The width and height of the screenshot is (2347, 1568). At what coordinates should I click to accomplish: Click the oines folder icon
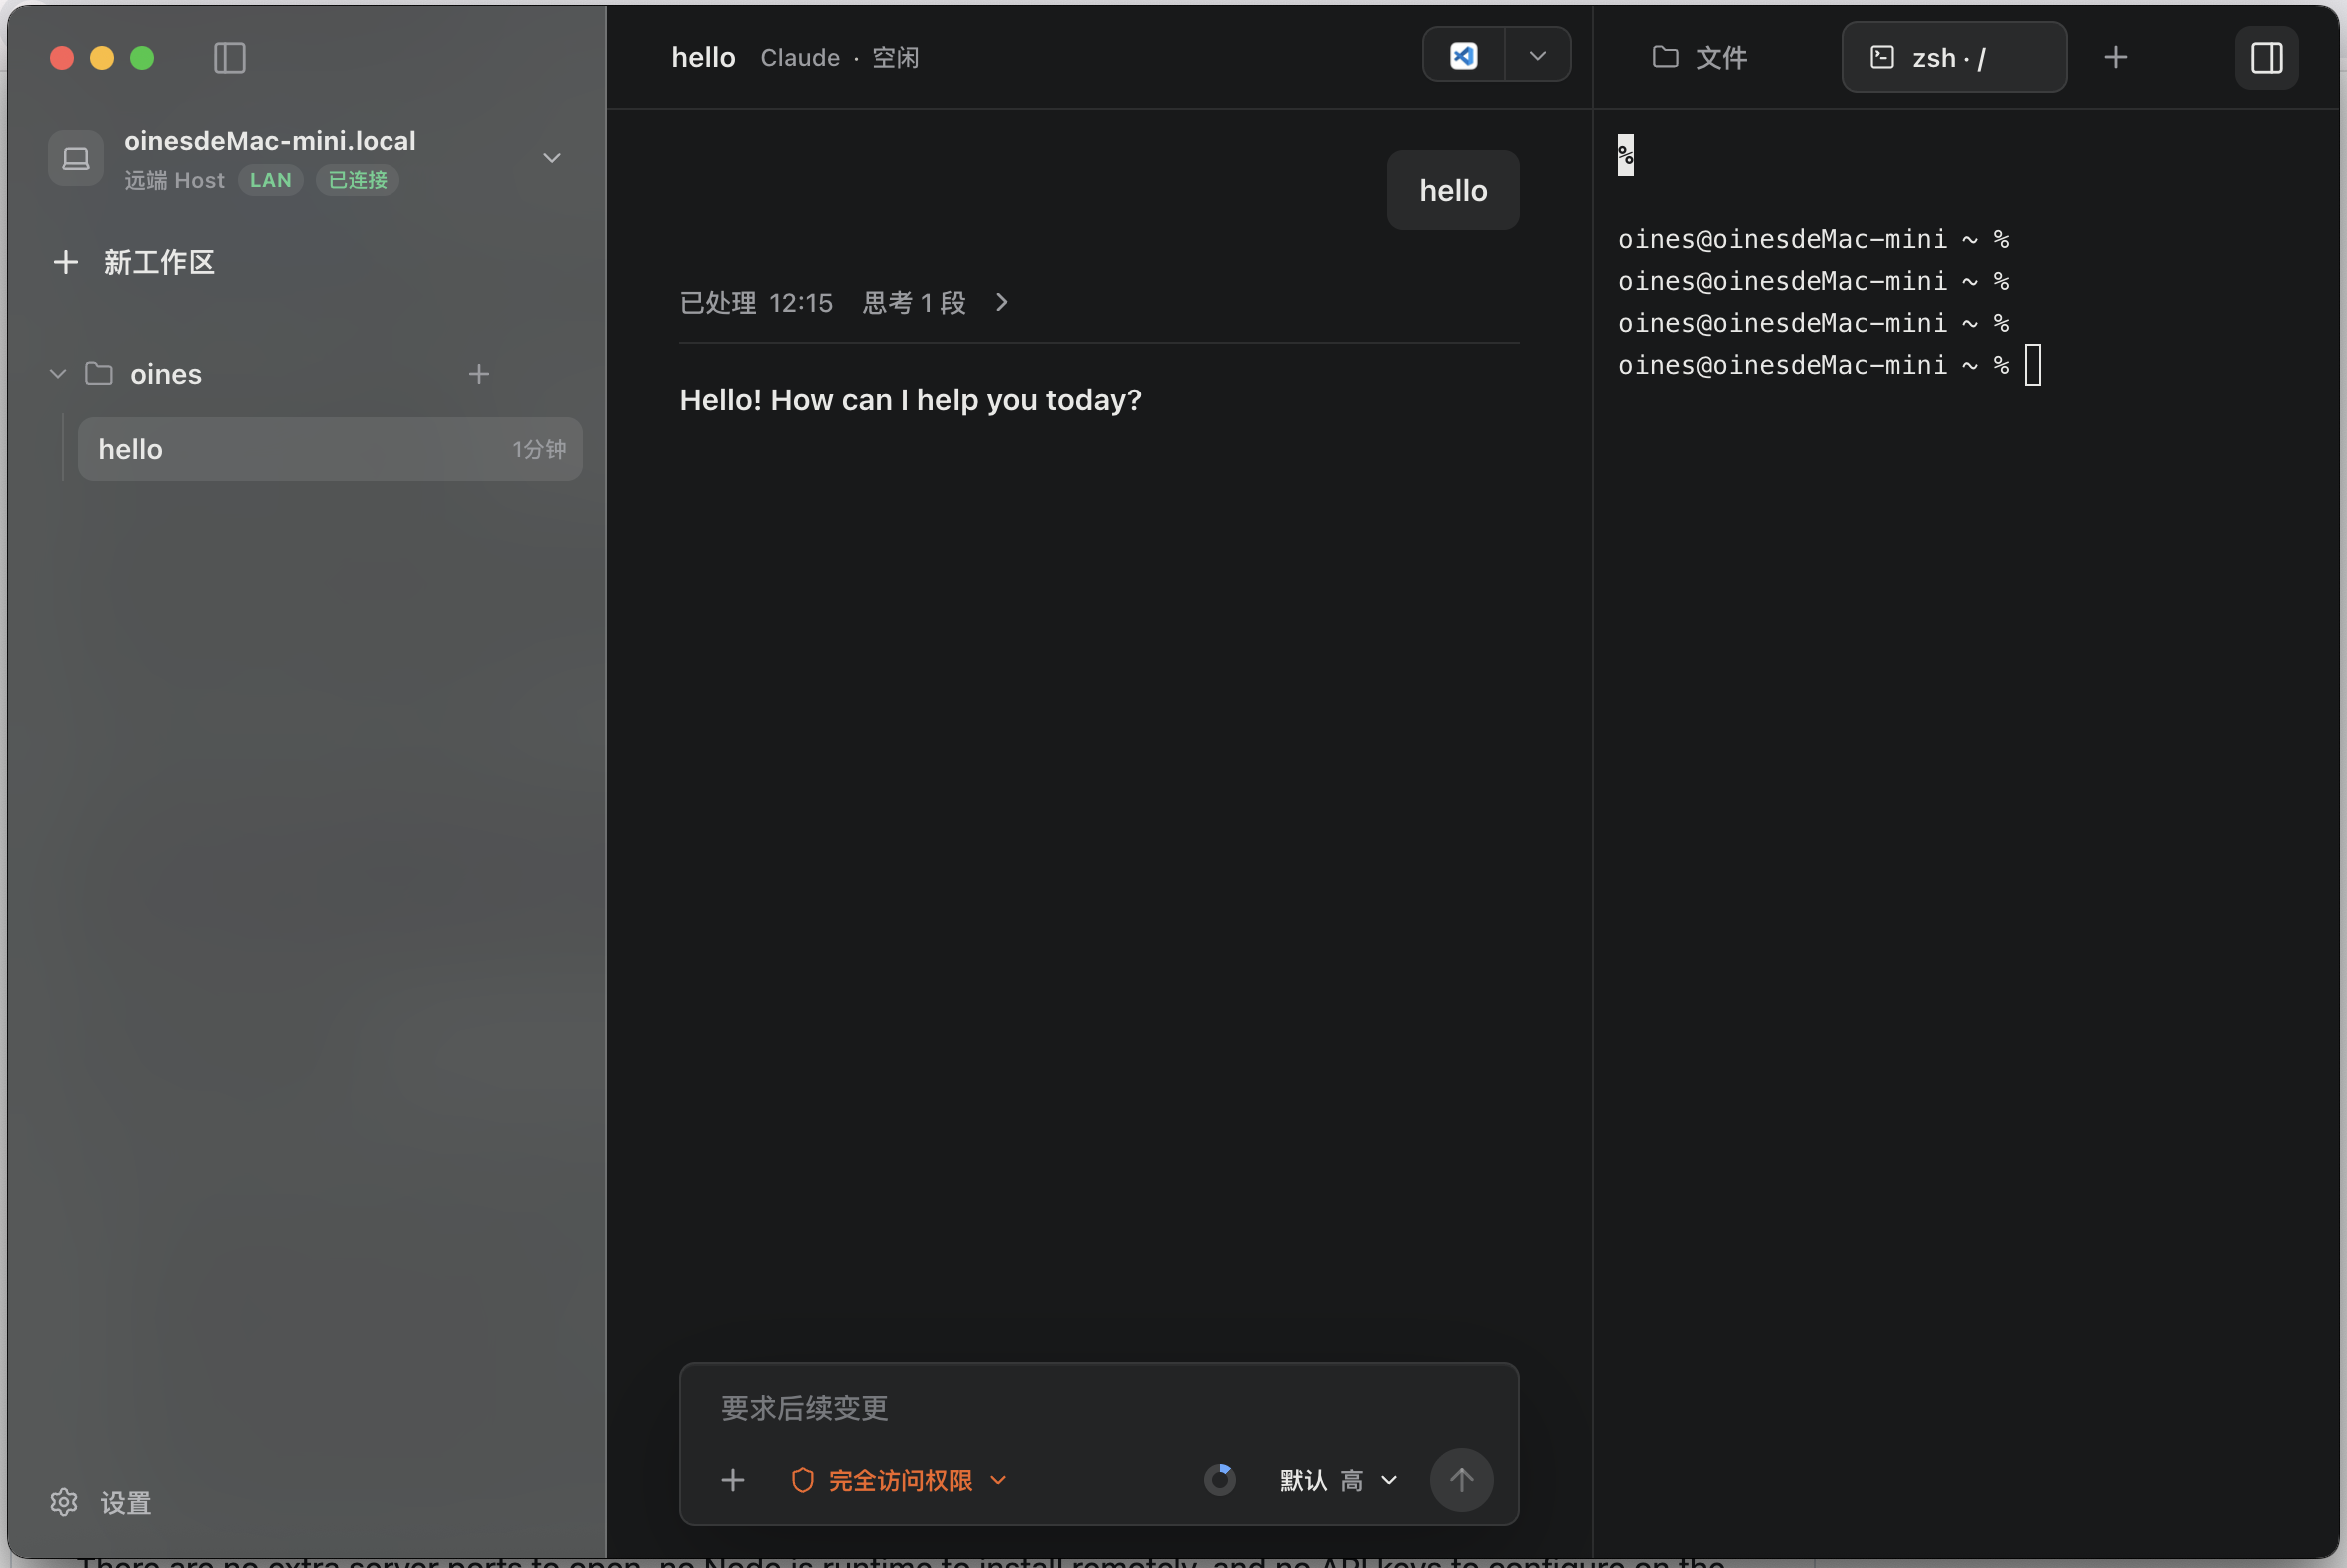99,374
